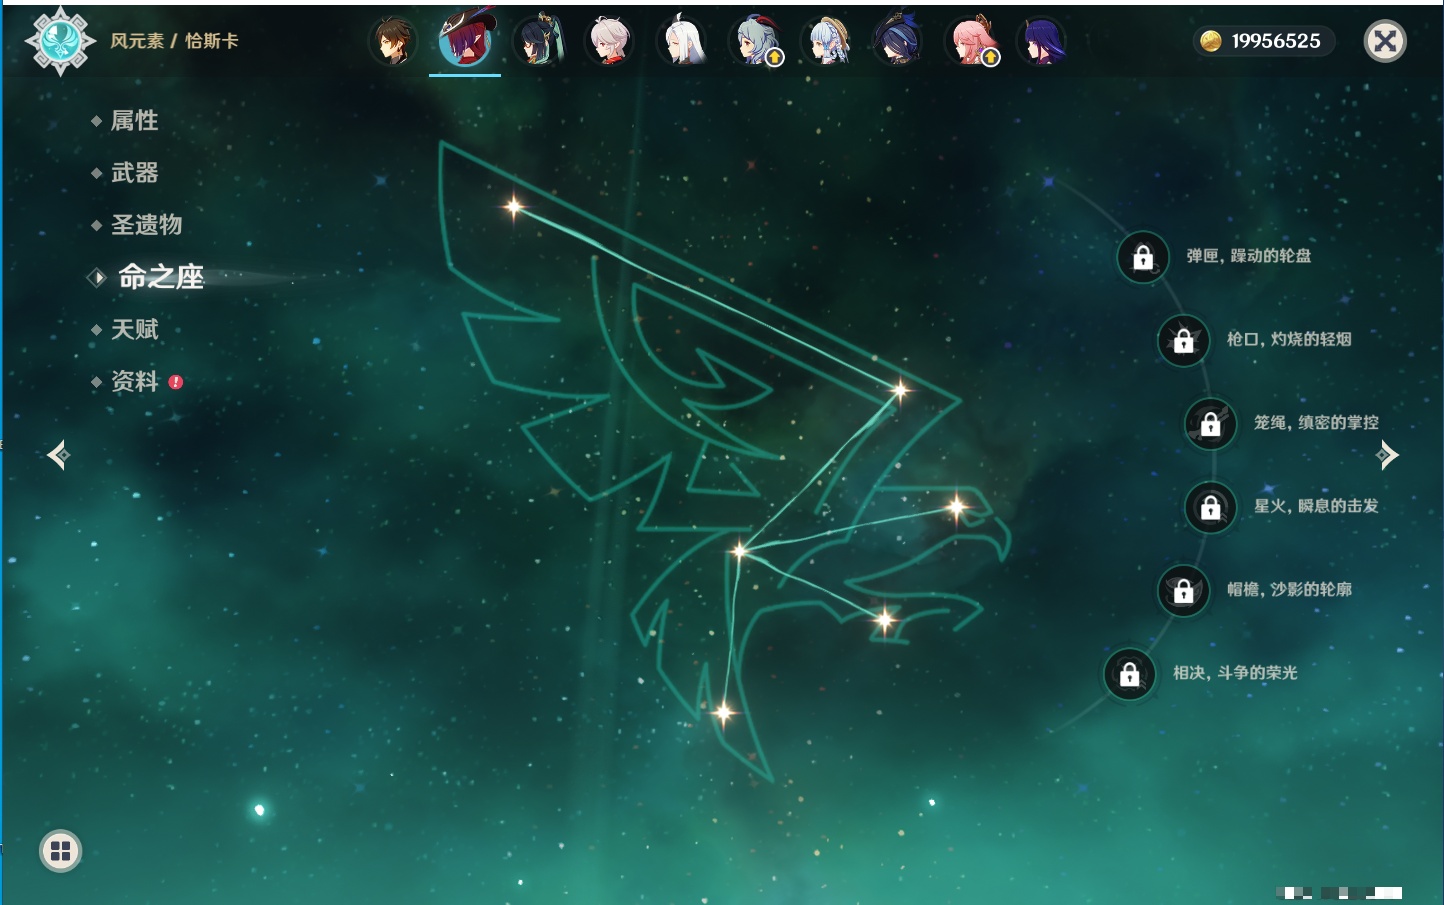Screen dimensions: 1444x905
Task: Click the constellation label "枪口，灼烧的轻烟"
Action: tap(1289, 339)
